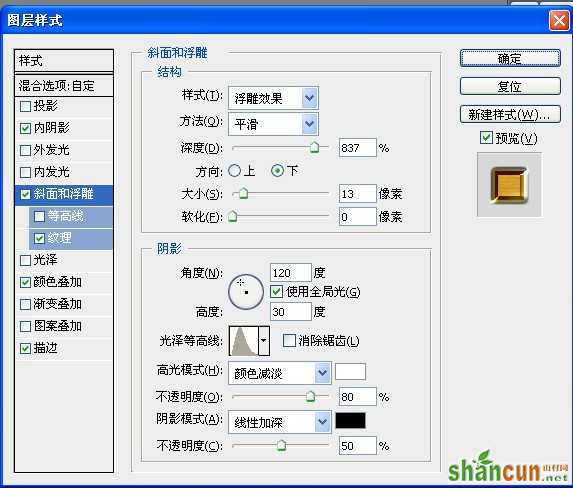Image resolution: width=573 pixels, height=488 pixels.
Task: Click the 大小 size value field
Action: (x=357, y=193)
